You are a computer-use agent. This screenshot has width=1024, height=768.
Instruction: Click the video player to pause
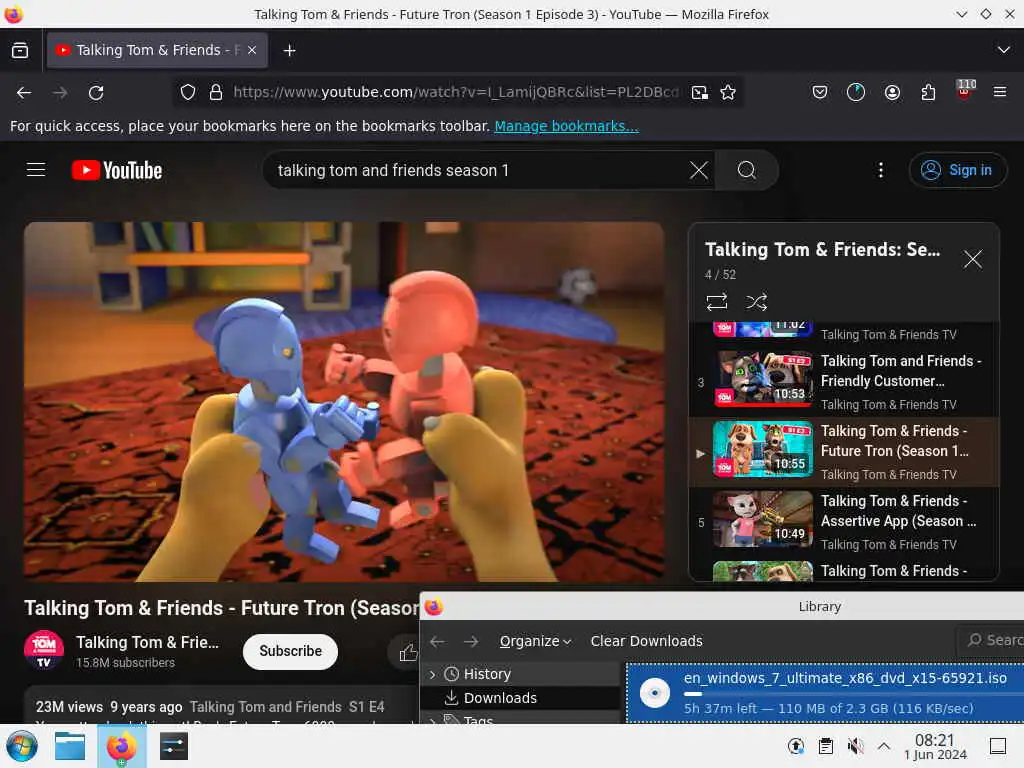344,402
